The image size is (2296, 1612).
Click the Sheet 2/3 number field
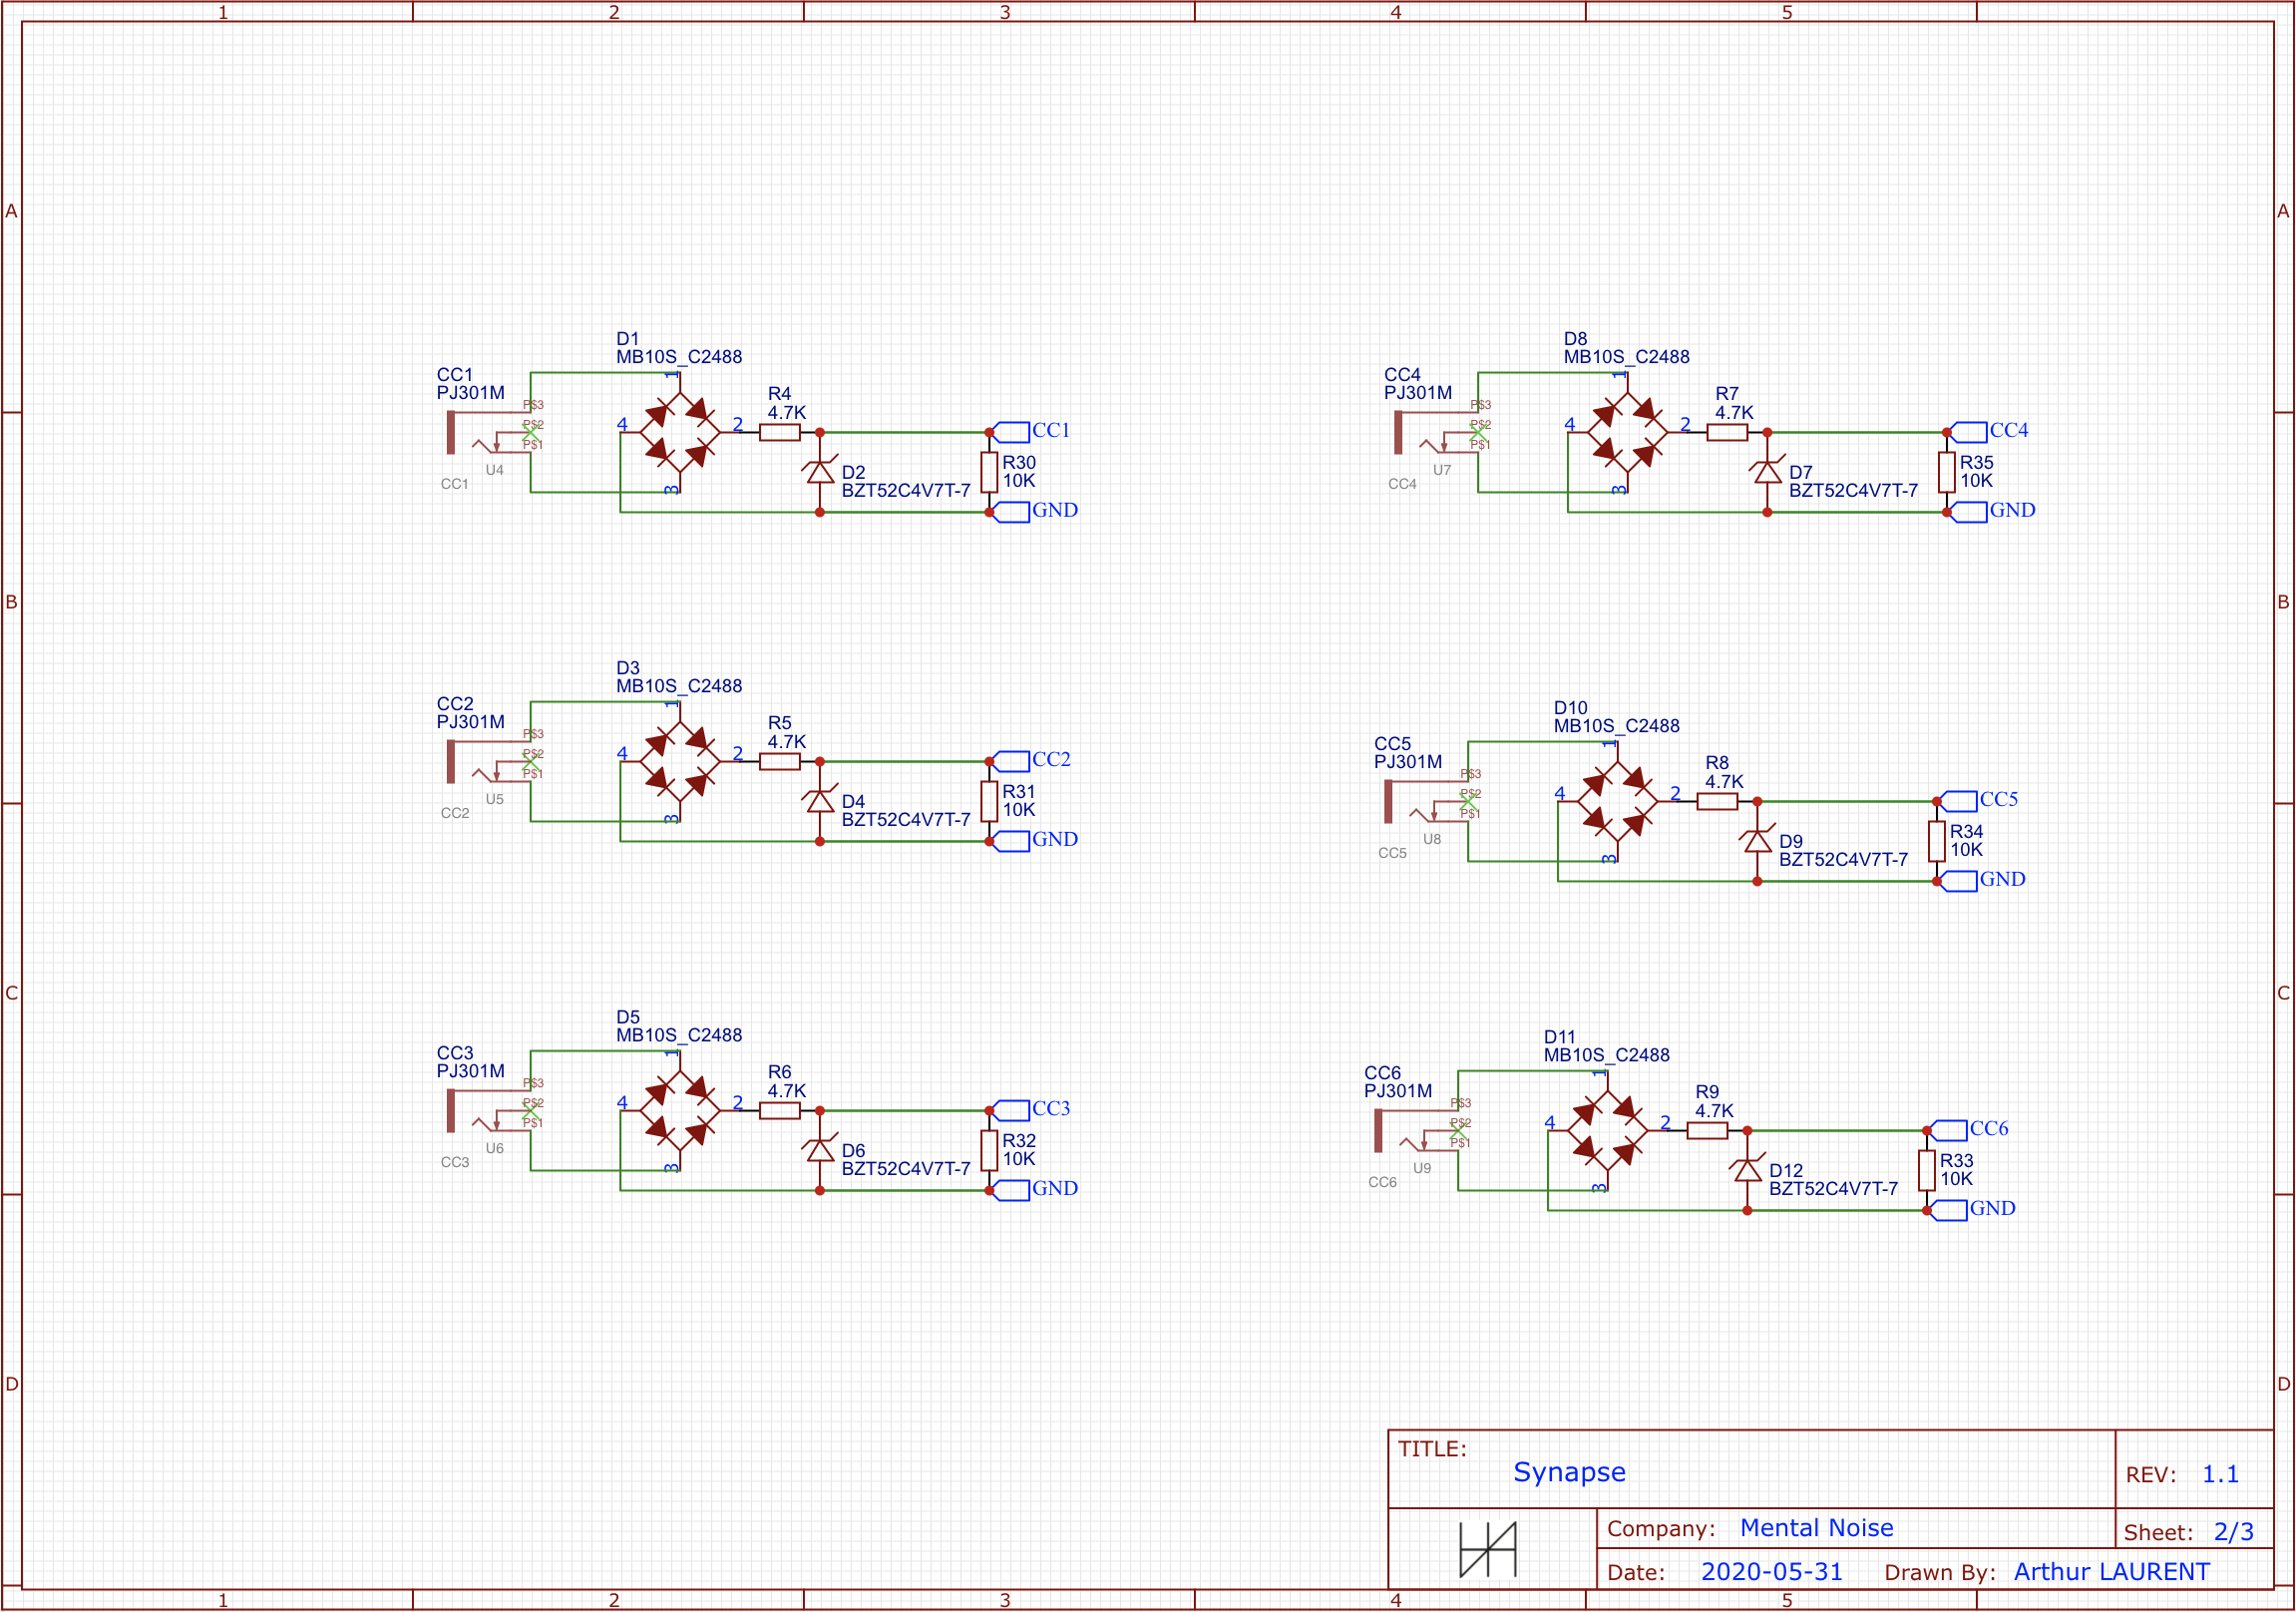tap(2233, 1532)
